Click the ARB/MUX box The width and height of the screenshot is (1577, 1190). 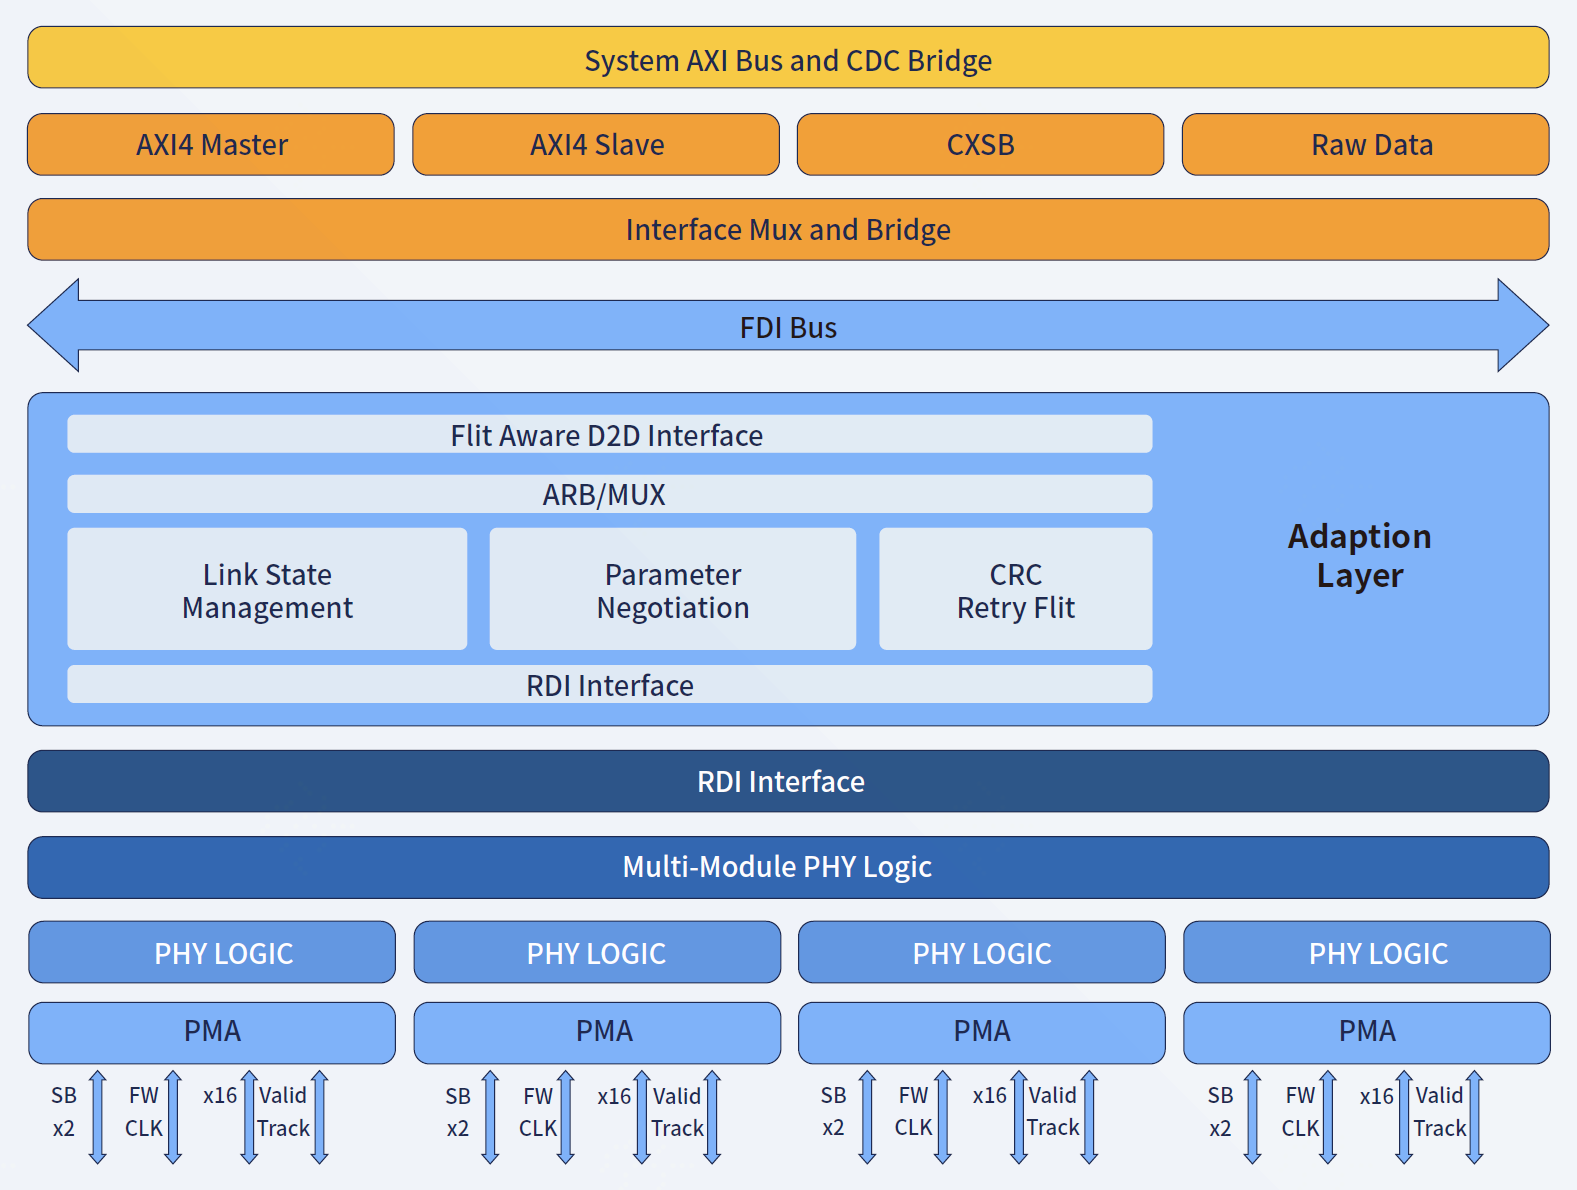[609, 494]
